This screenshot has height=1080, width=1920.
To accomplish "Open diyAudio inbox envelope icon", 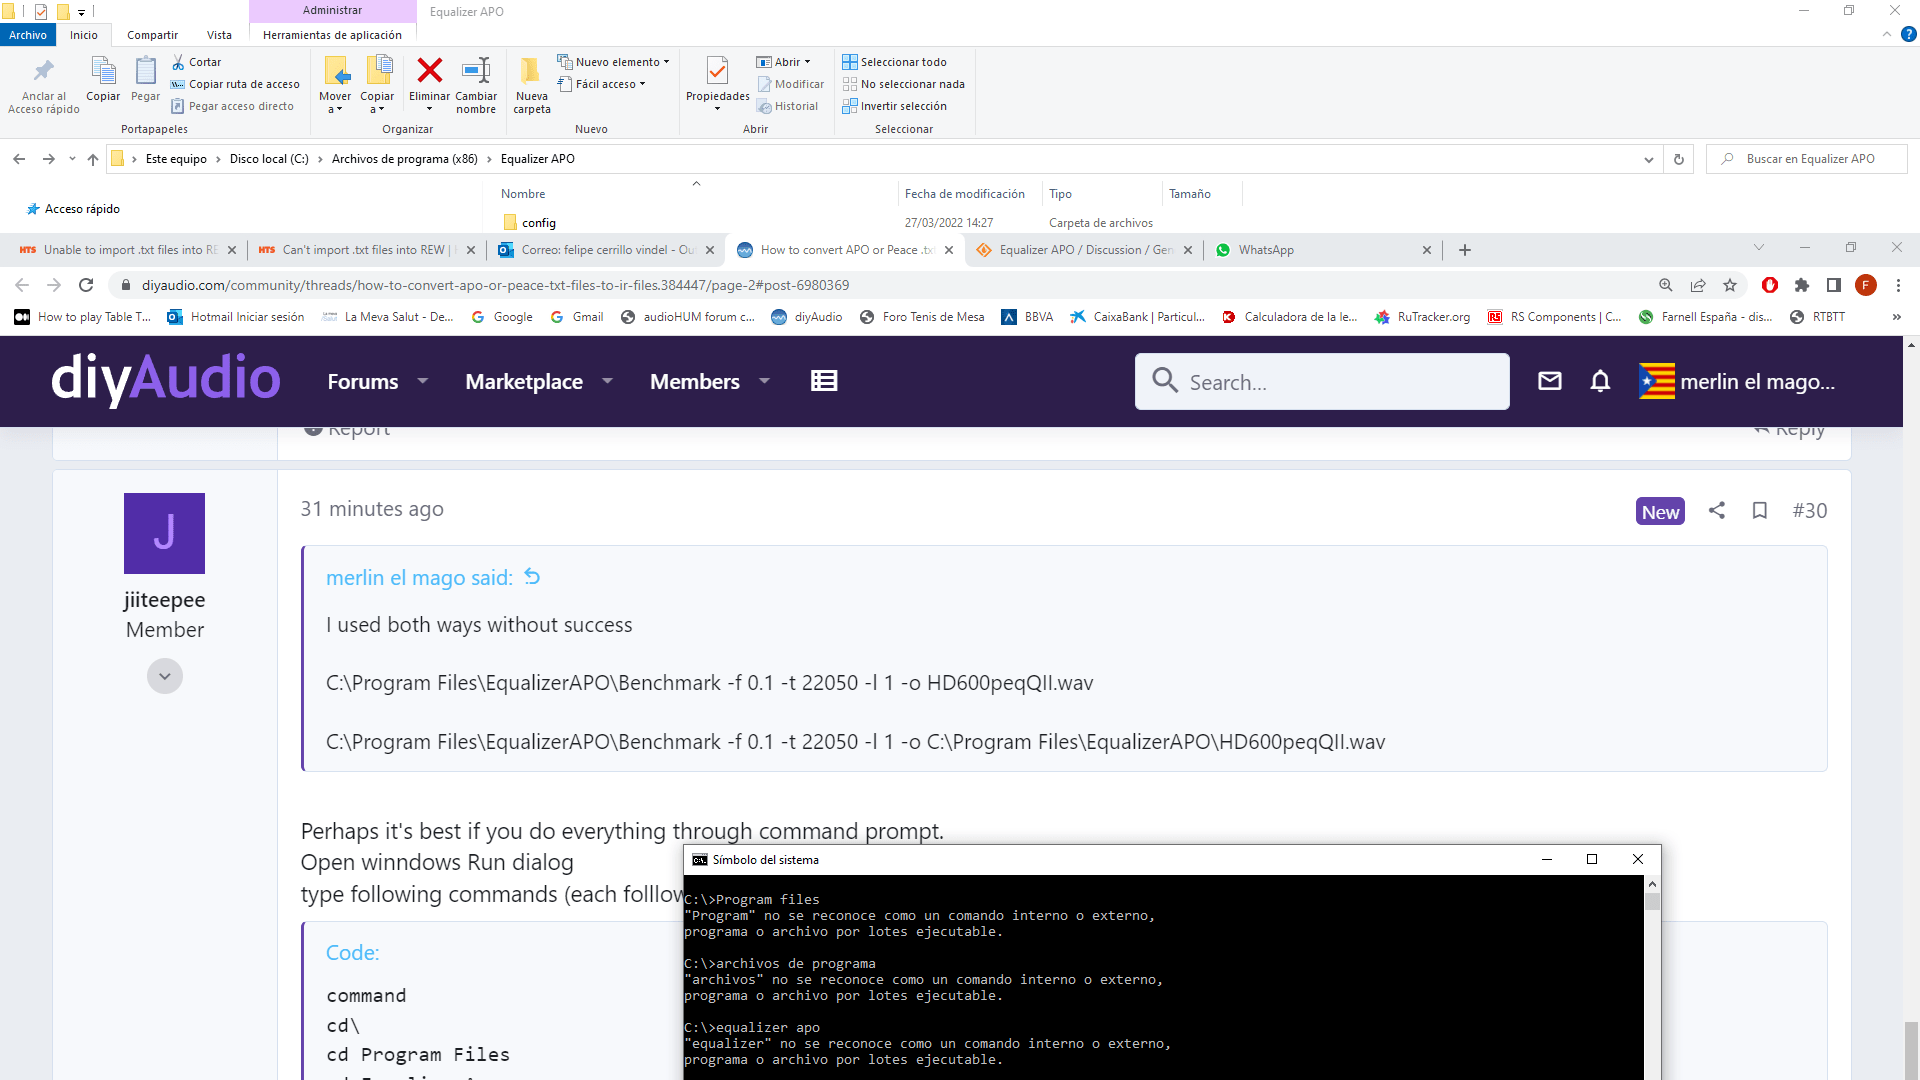I will point(1550,381).
